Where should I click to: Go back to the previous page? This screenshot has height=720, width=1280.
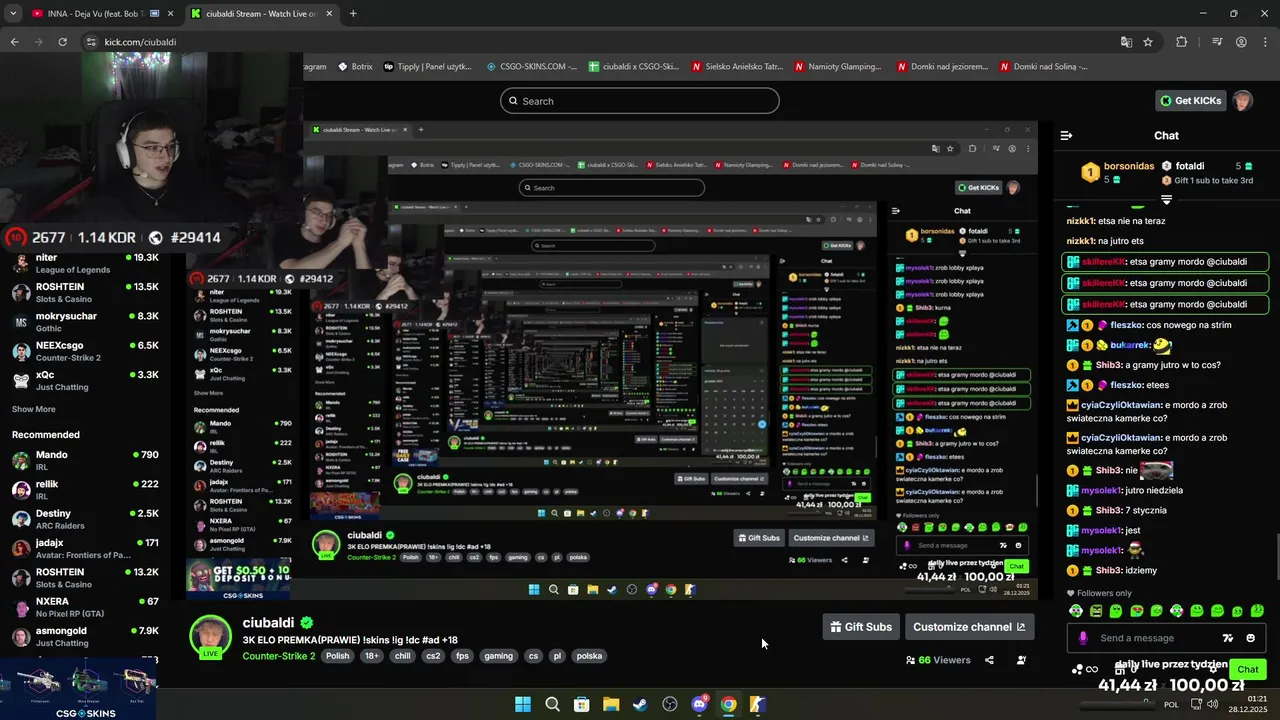(14, 42)
